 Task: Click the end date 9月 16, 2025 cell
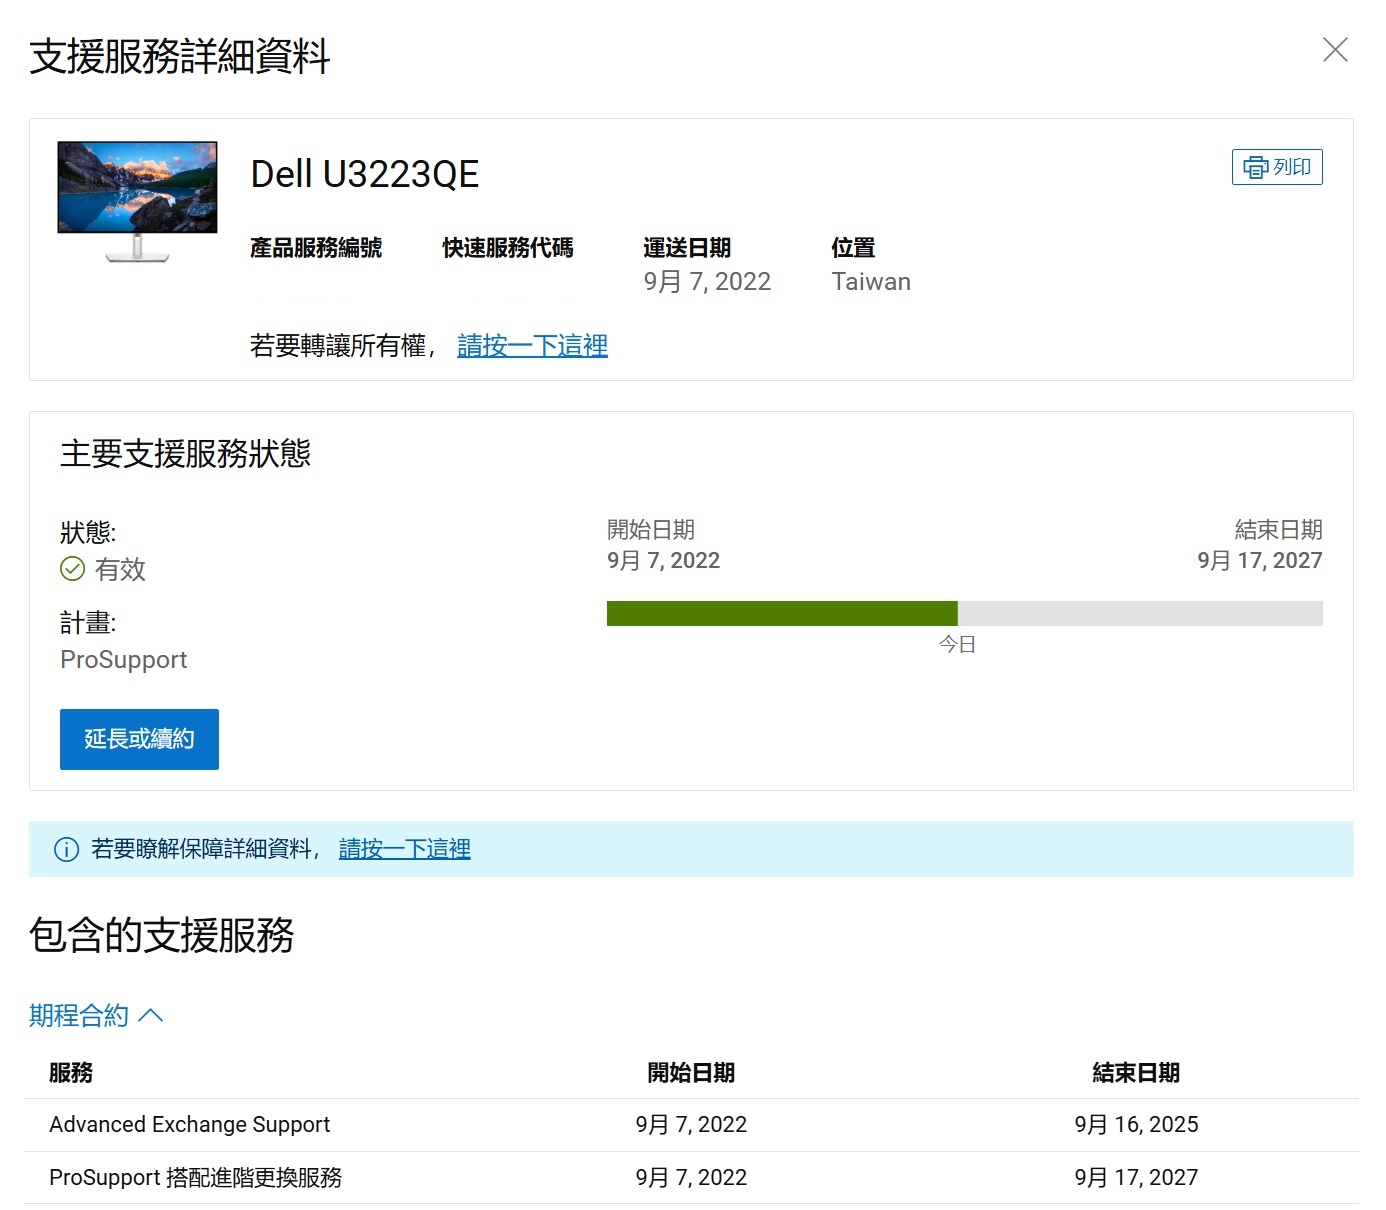pos(1136,1125)
